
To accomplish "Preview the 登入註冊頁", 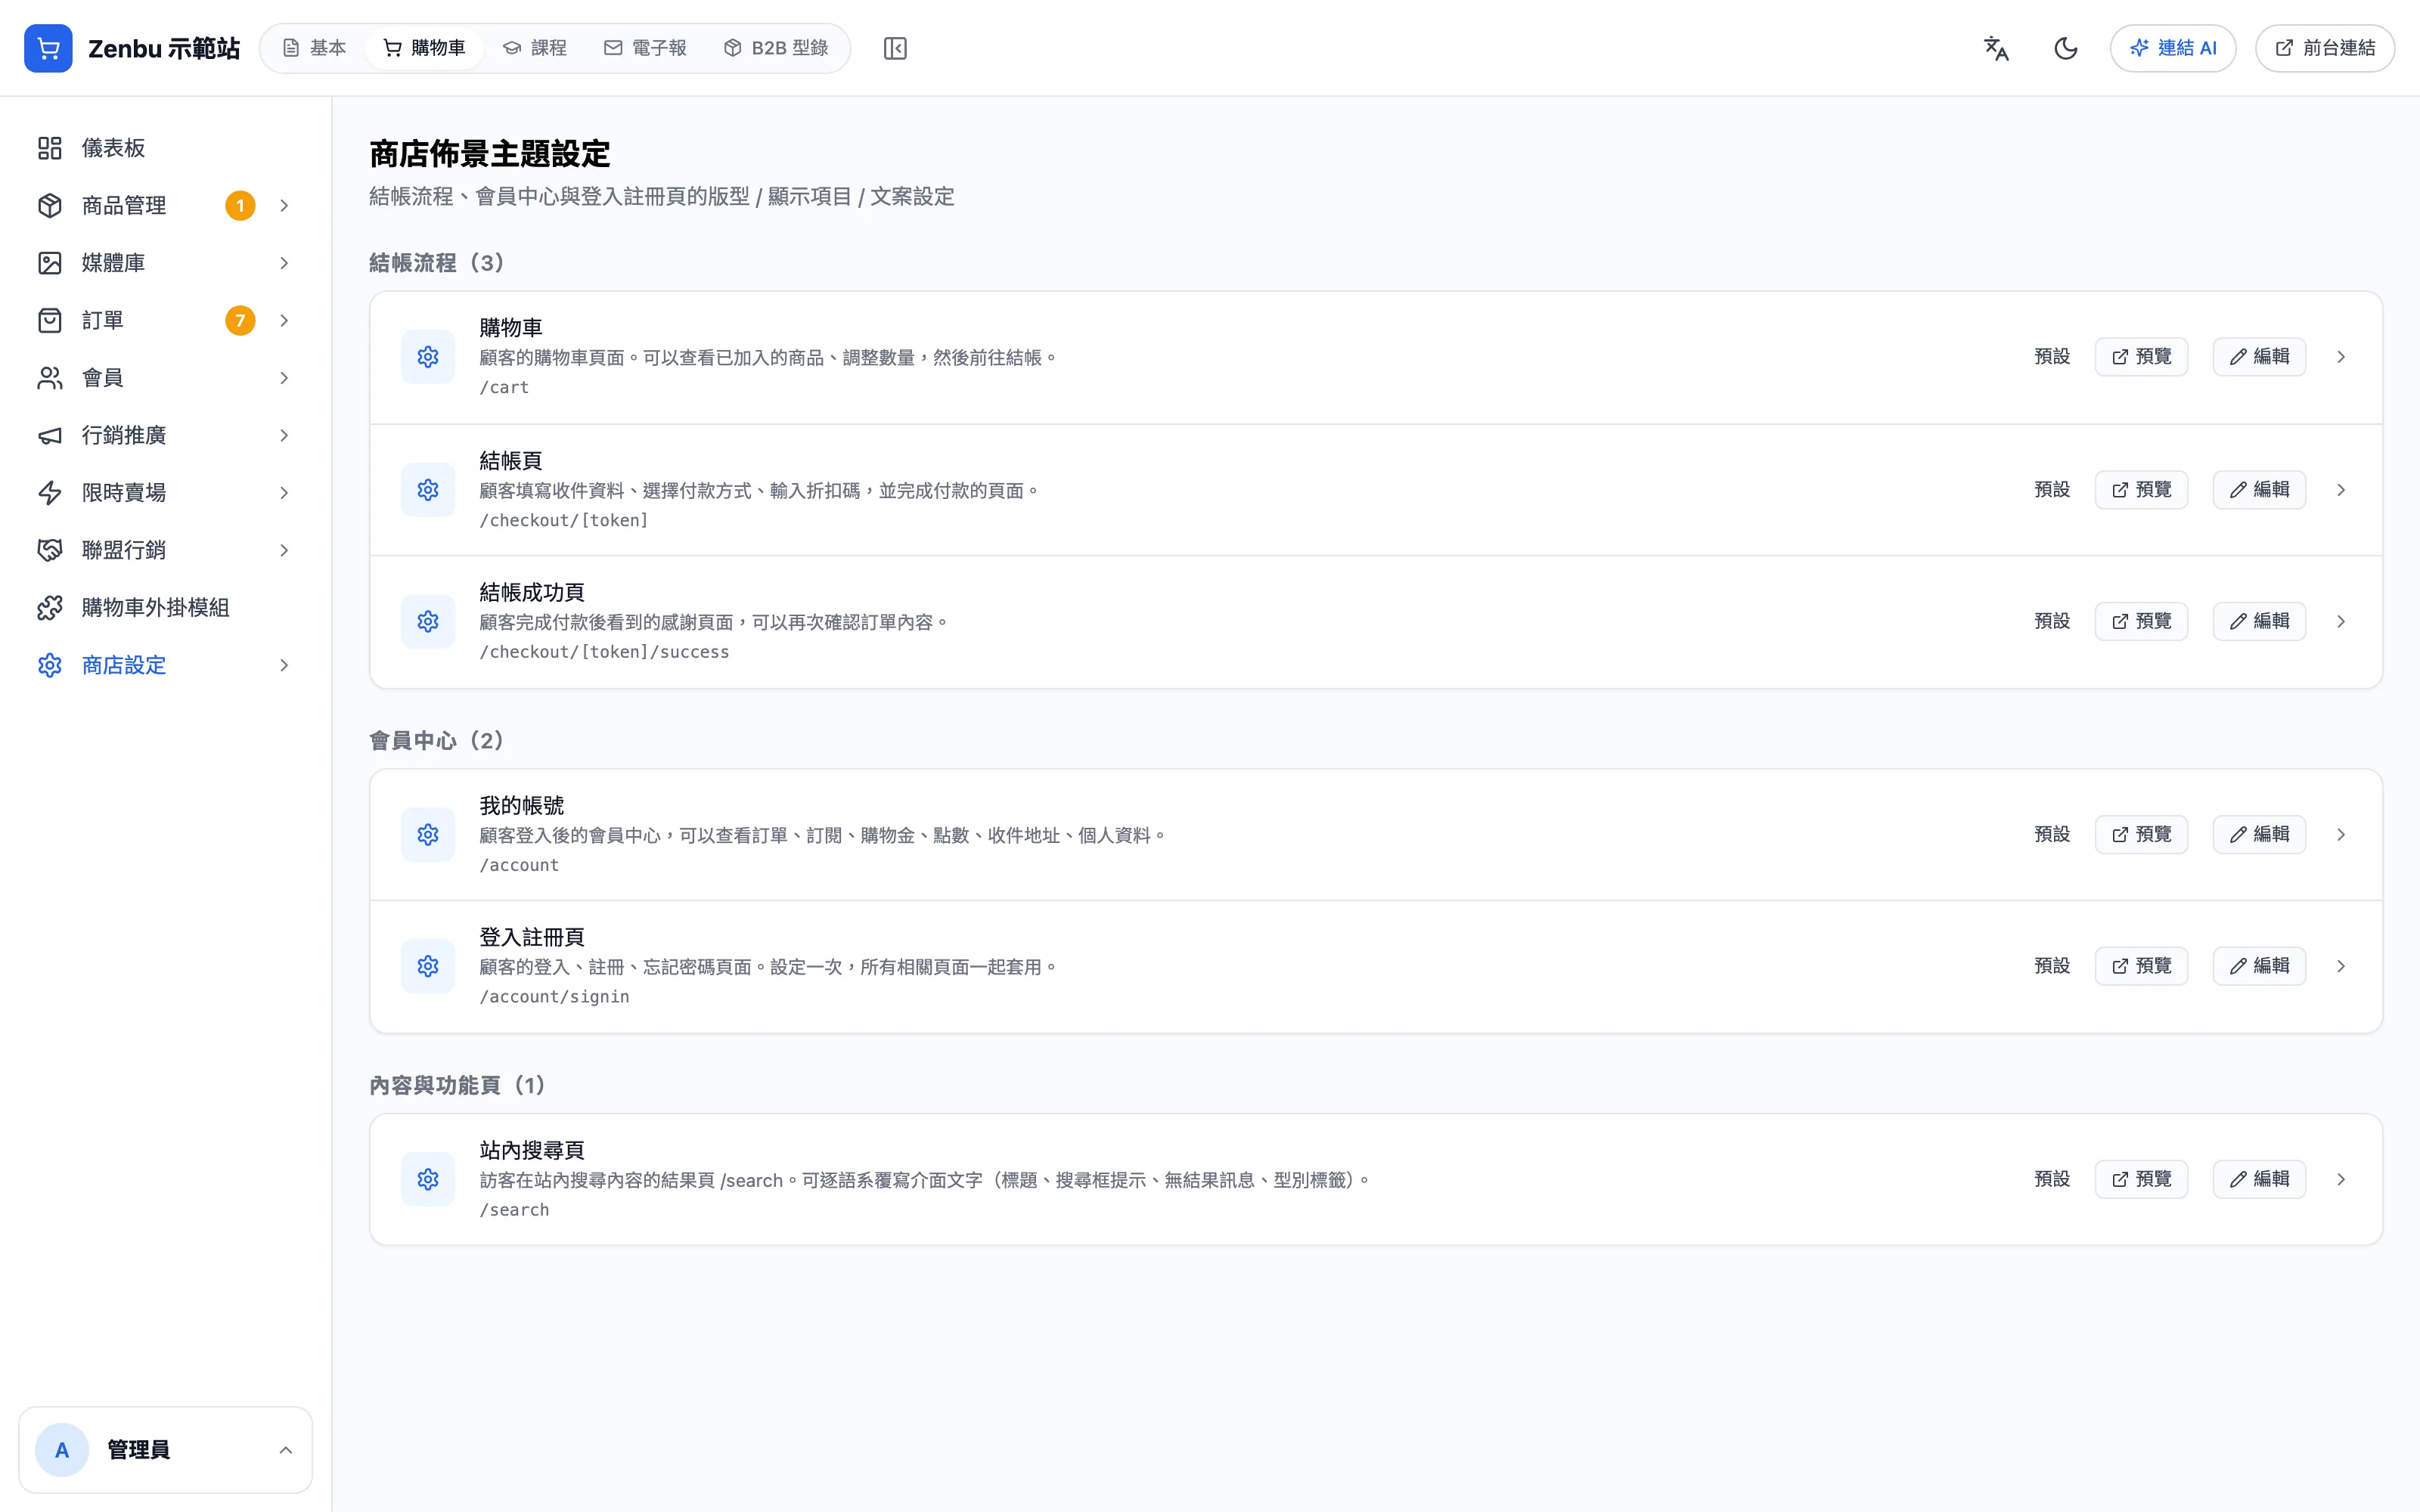I will point(2141,966).
